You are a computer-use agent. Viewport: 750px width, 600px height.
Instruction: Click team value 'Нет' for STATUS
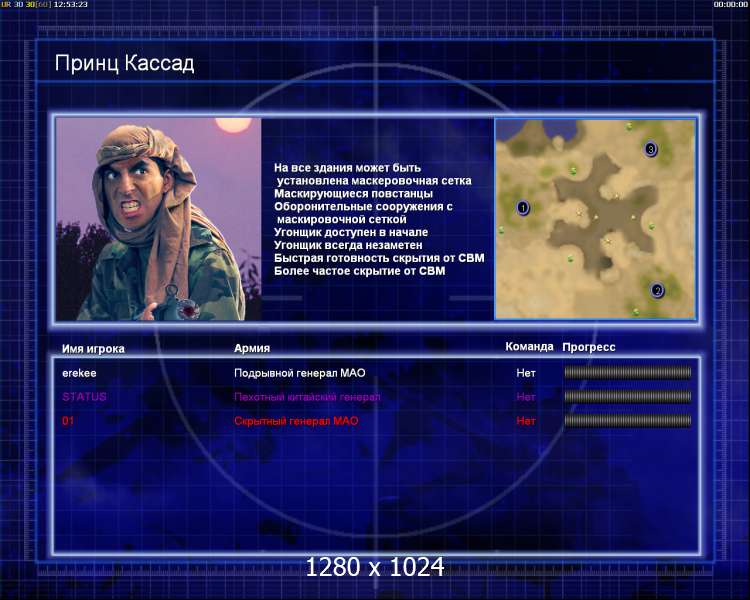point(526,397)
